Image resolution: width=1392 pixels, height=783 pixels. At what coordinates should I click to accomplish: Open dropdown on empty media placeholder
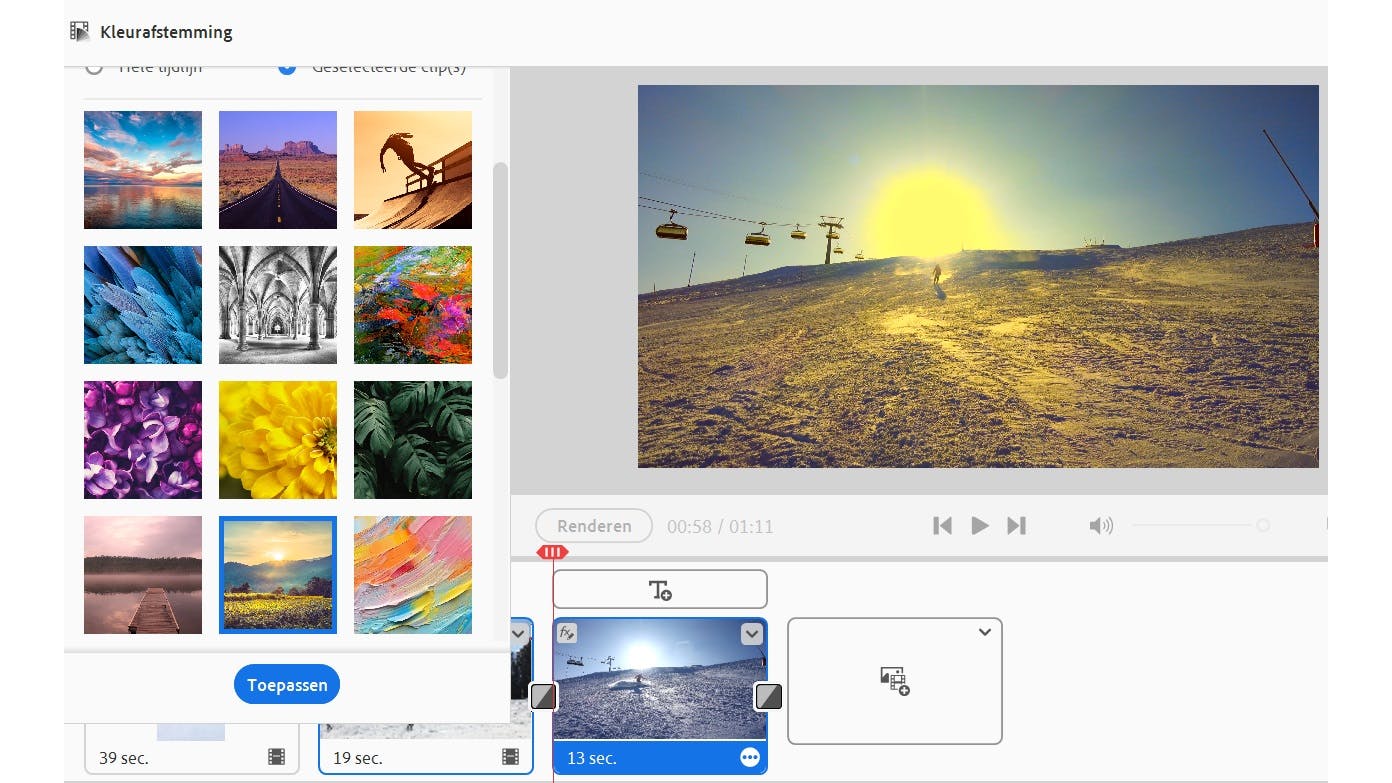[985, 632]
